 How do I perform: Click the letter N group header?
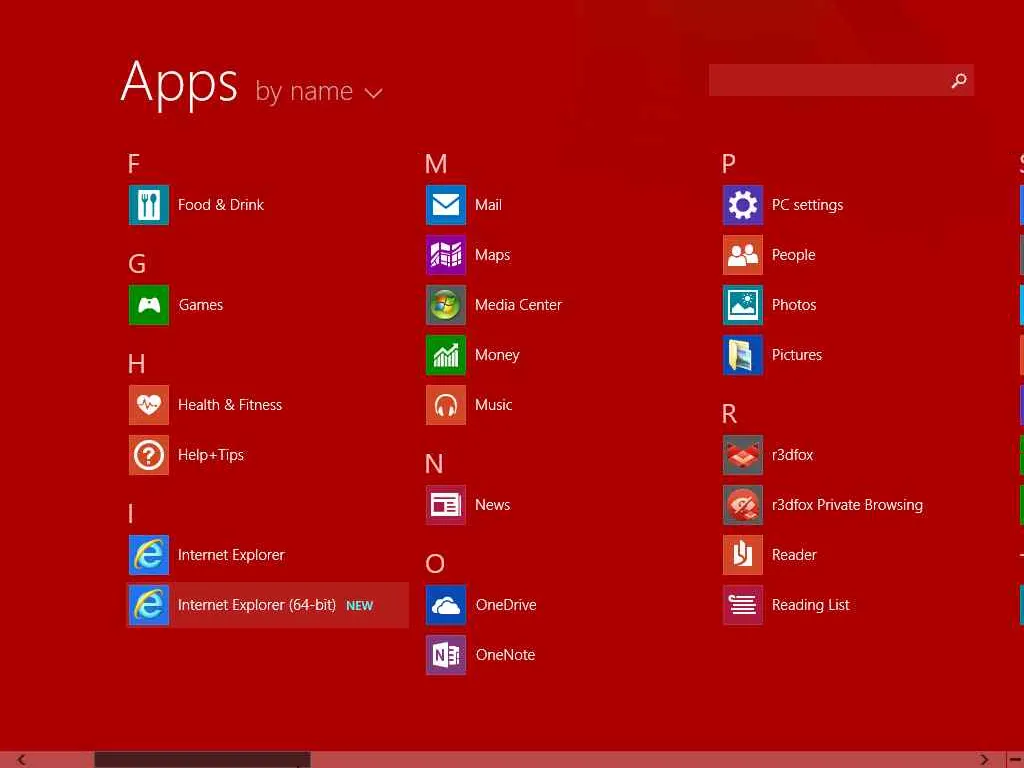[434, 464]
